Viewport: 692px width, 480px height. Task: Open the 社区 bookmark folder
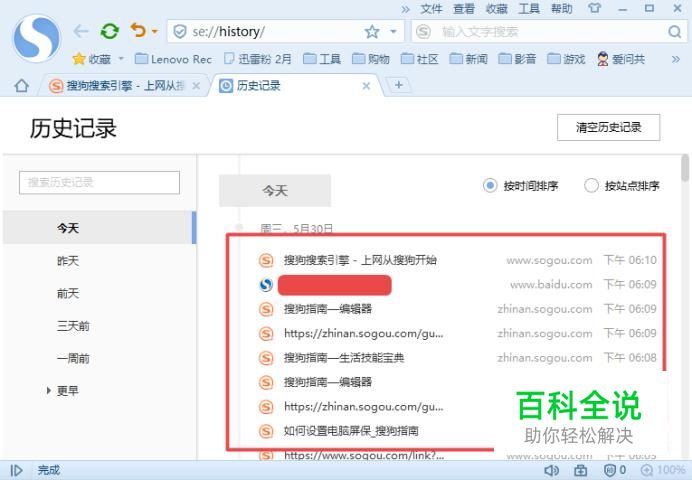tap(419, 59)
